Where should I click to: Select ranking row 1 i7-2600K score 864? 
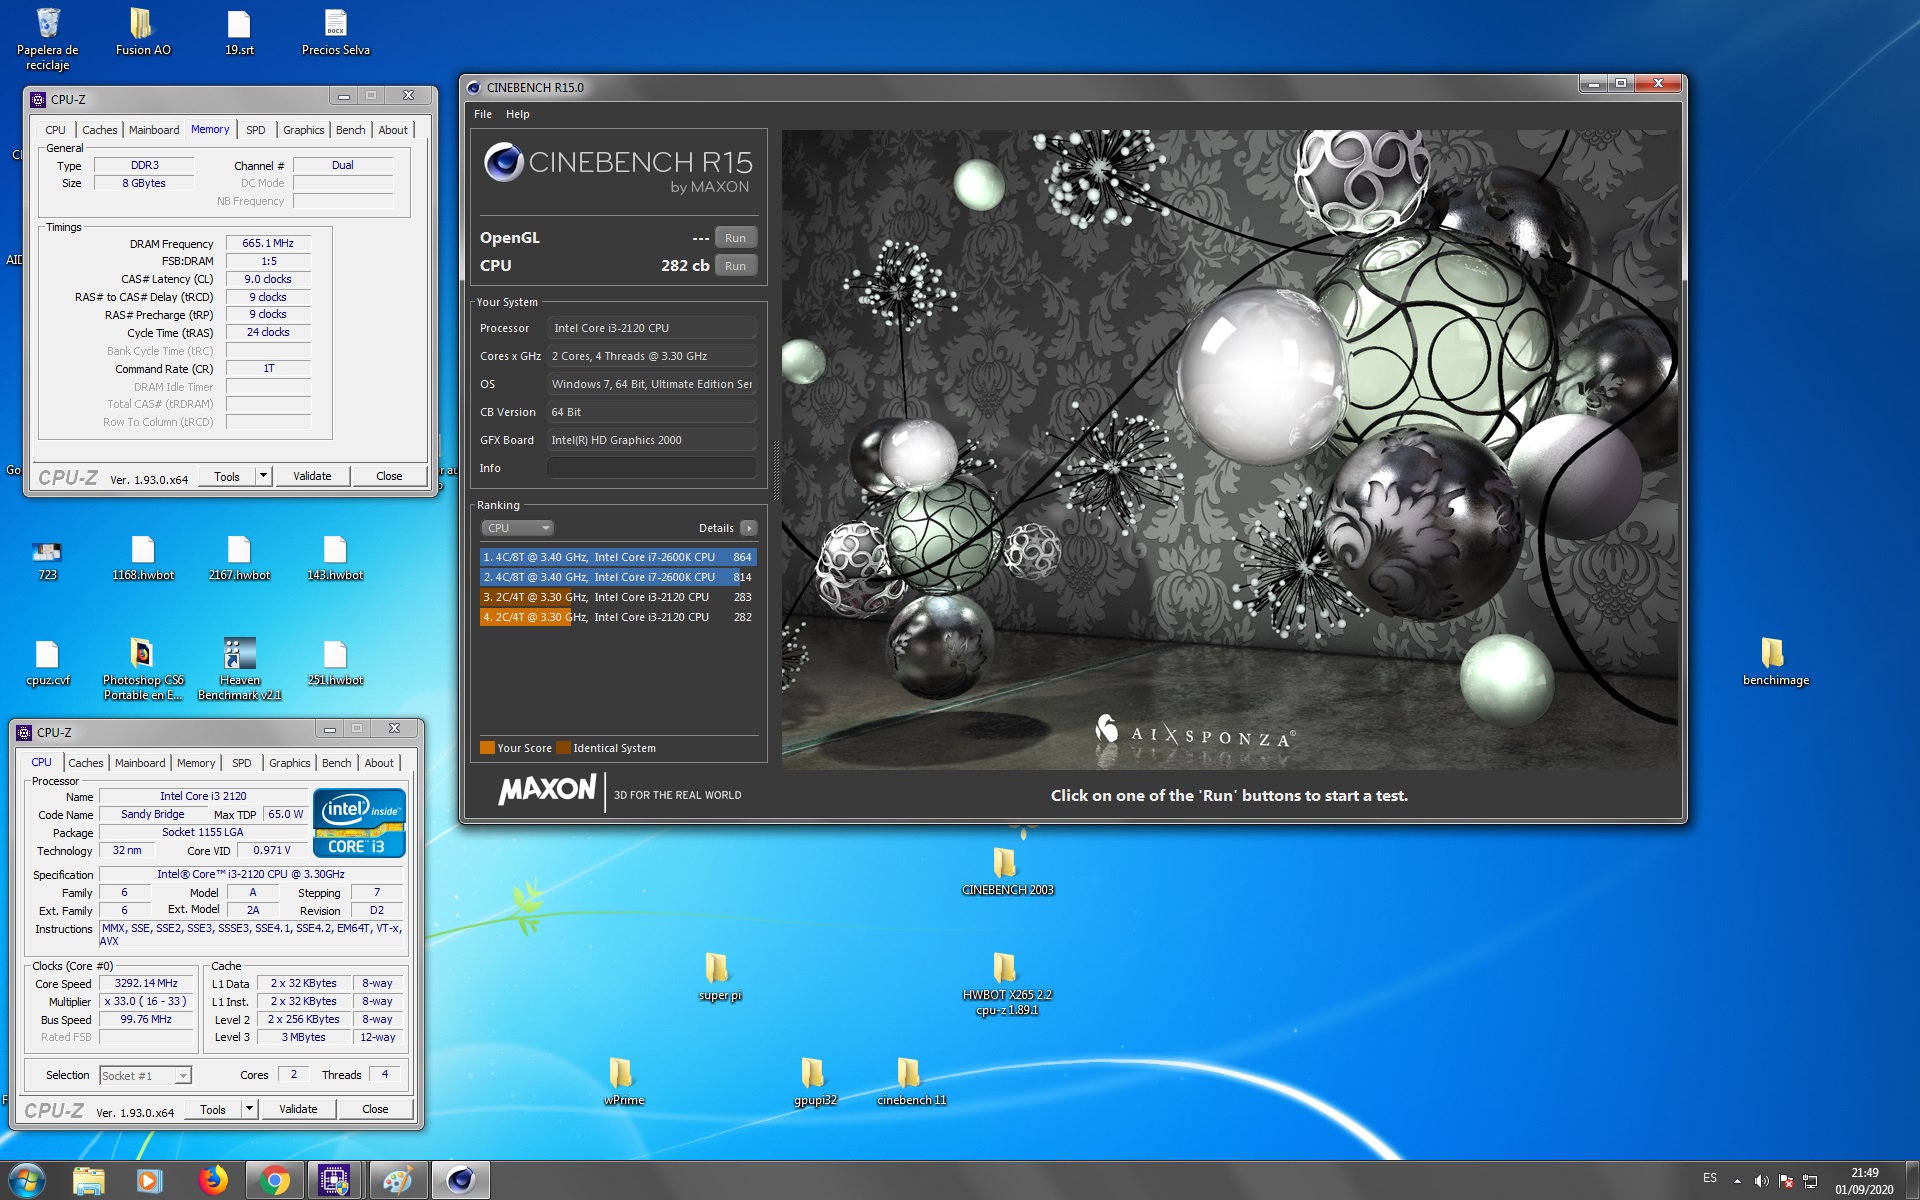click(x=618, y=557)
